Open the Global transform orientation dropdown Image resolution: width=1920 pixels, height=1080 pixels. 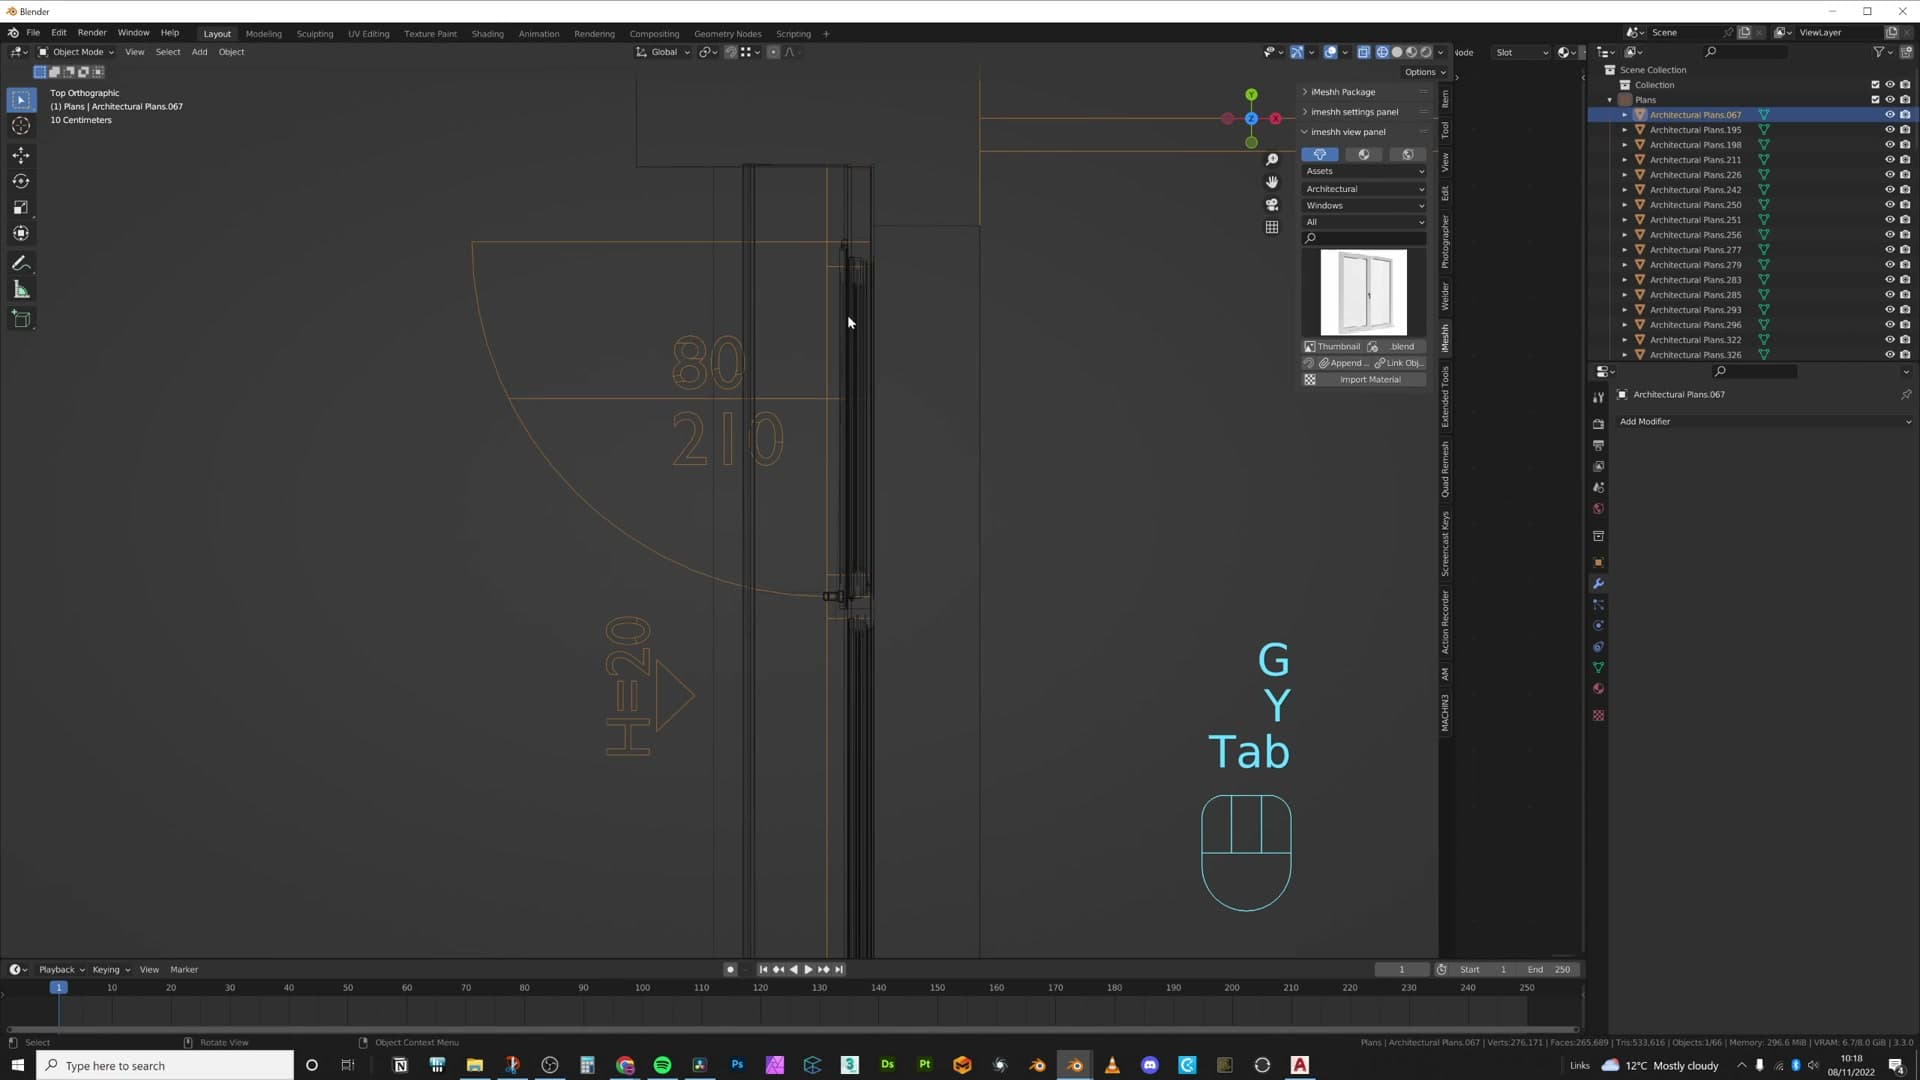tap(662, 52)
